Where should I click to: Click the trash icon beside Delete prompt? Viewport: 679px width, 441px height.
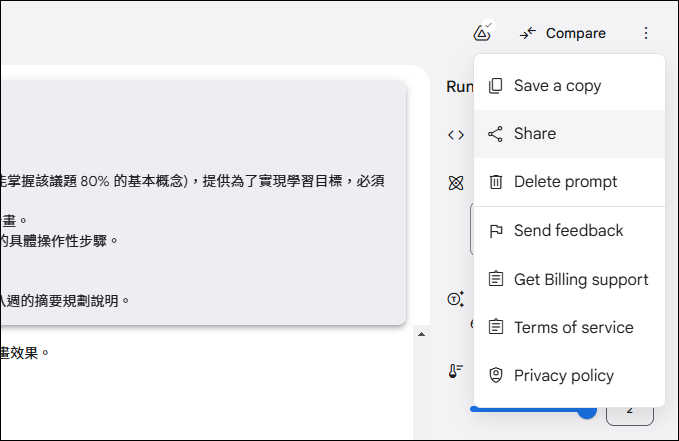click(495, 182)
